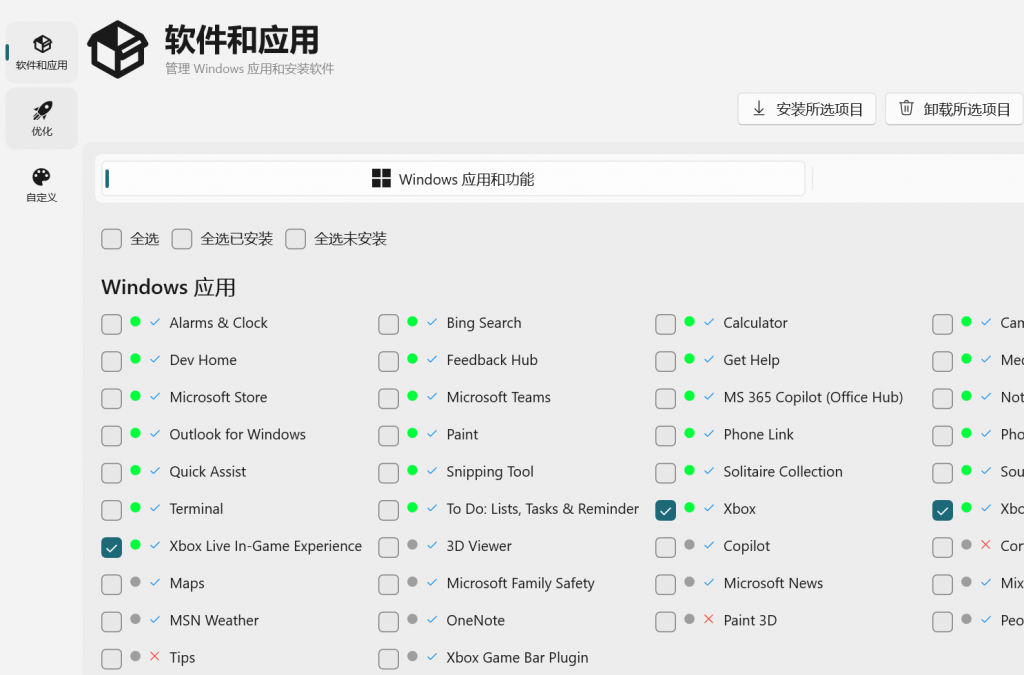Click the Feedback Hub app name
Screen dimensions: 1024x675
click(492, 360)
